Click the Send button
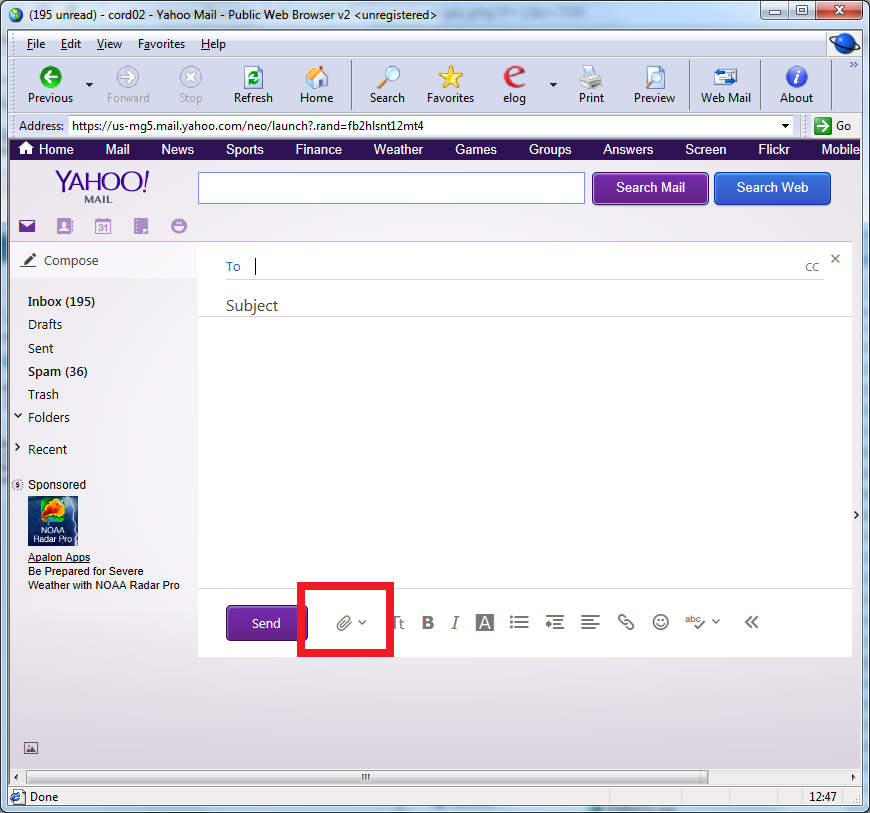The width and height of the screenshot is (870, 813). pos(266,623)
